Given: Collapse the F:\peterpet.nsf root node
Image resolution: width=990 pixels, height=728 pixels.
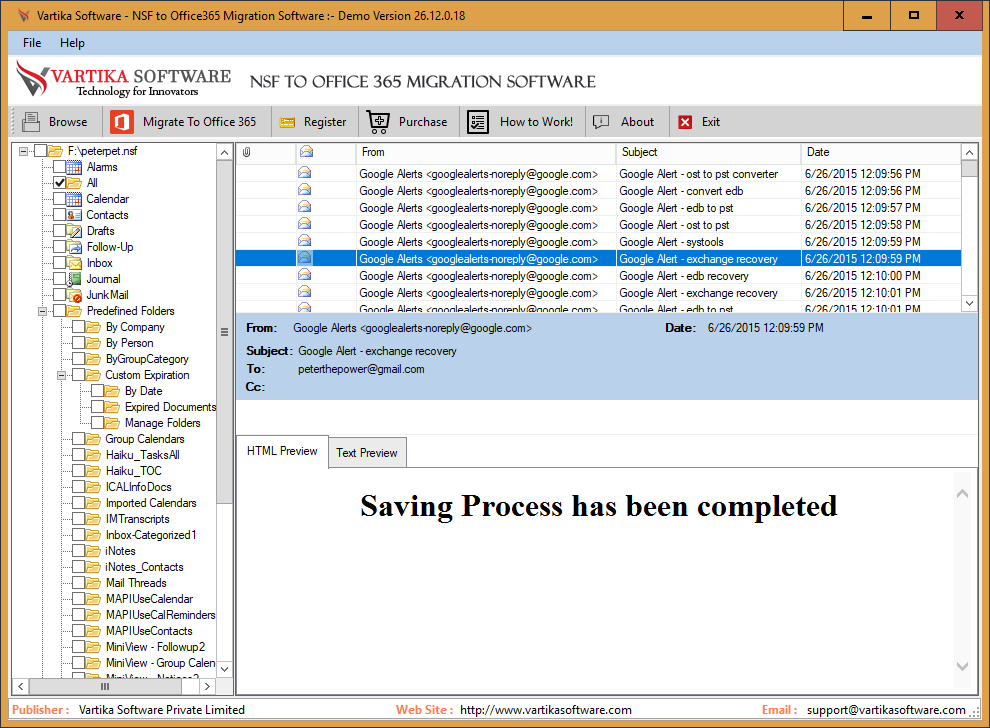Looking at the screenshot, I should pos(23,151).
